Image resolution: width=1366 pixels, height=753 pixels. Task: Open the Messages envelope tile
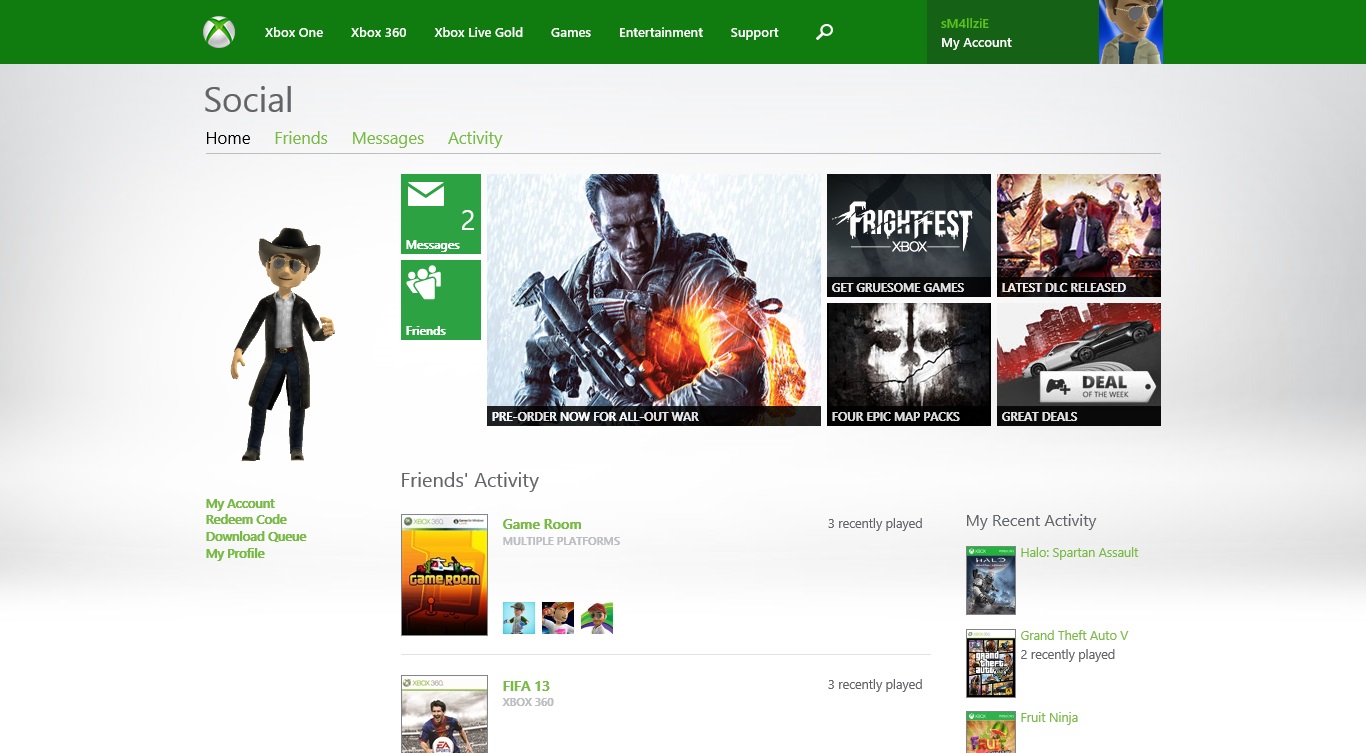coord(441,214)
